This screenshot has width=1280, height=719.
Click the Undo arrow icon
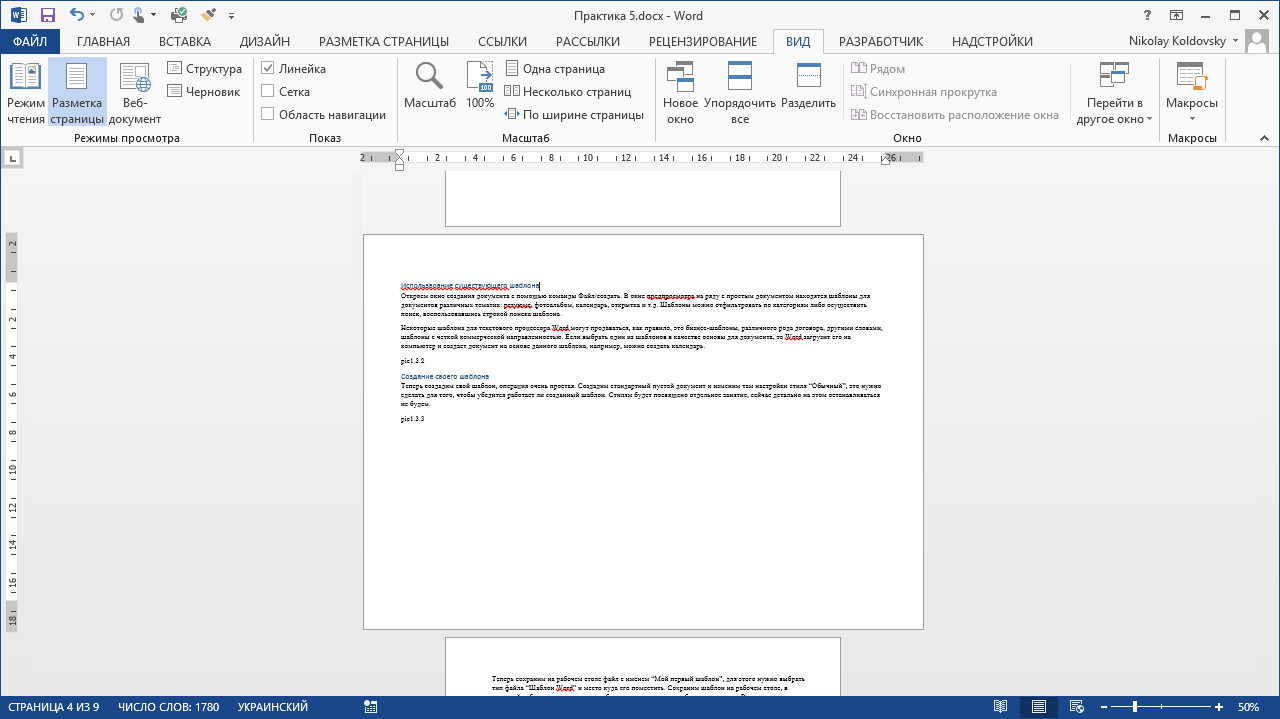76,15
